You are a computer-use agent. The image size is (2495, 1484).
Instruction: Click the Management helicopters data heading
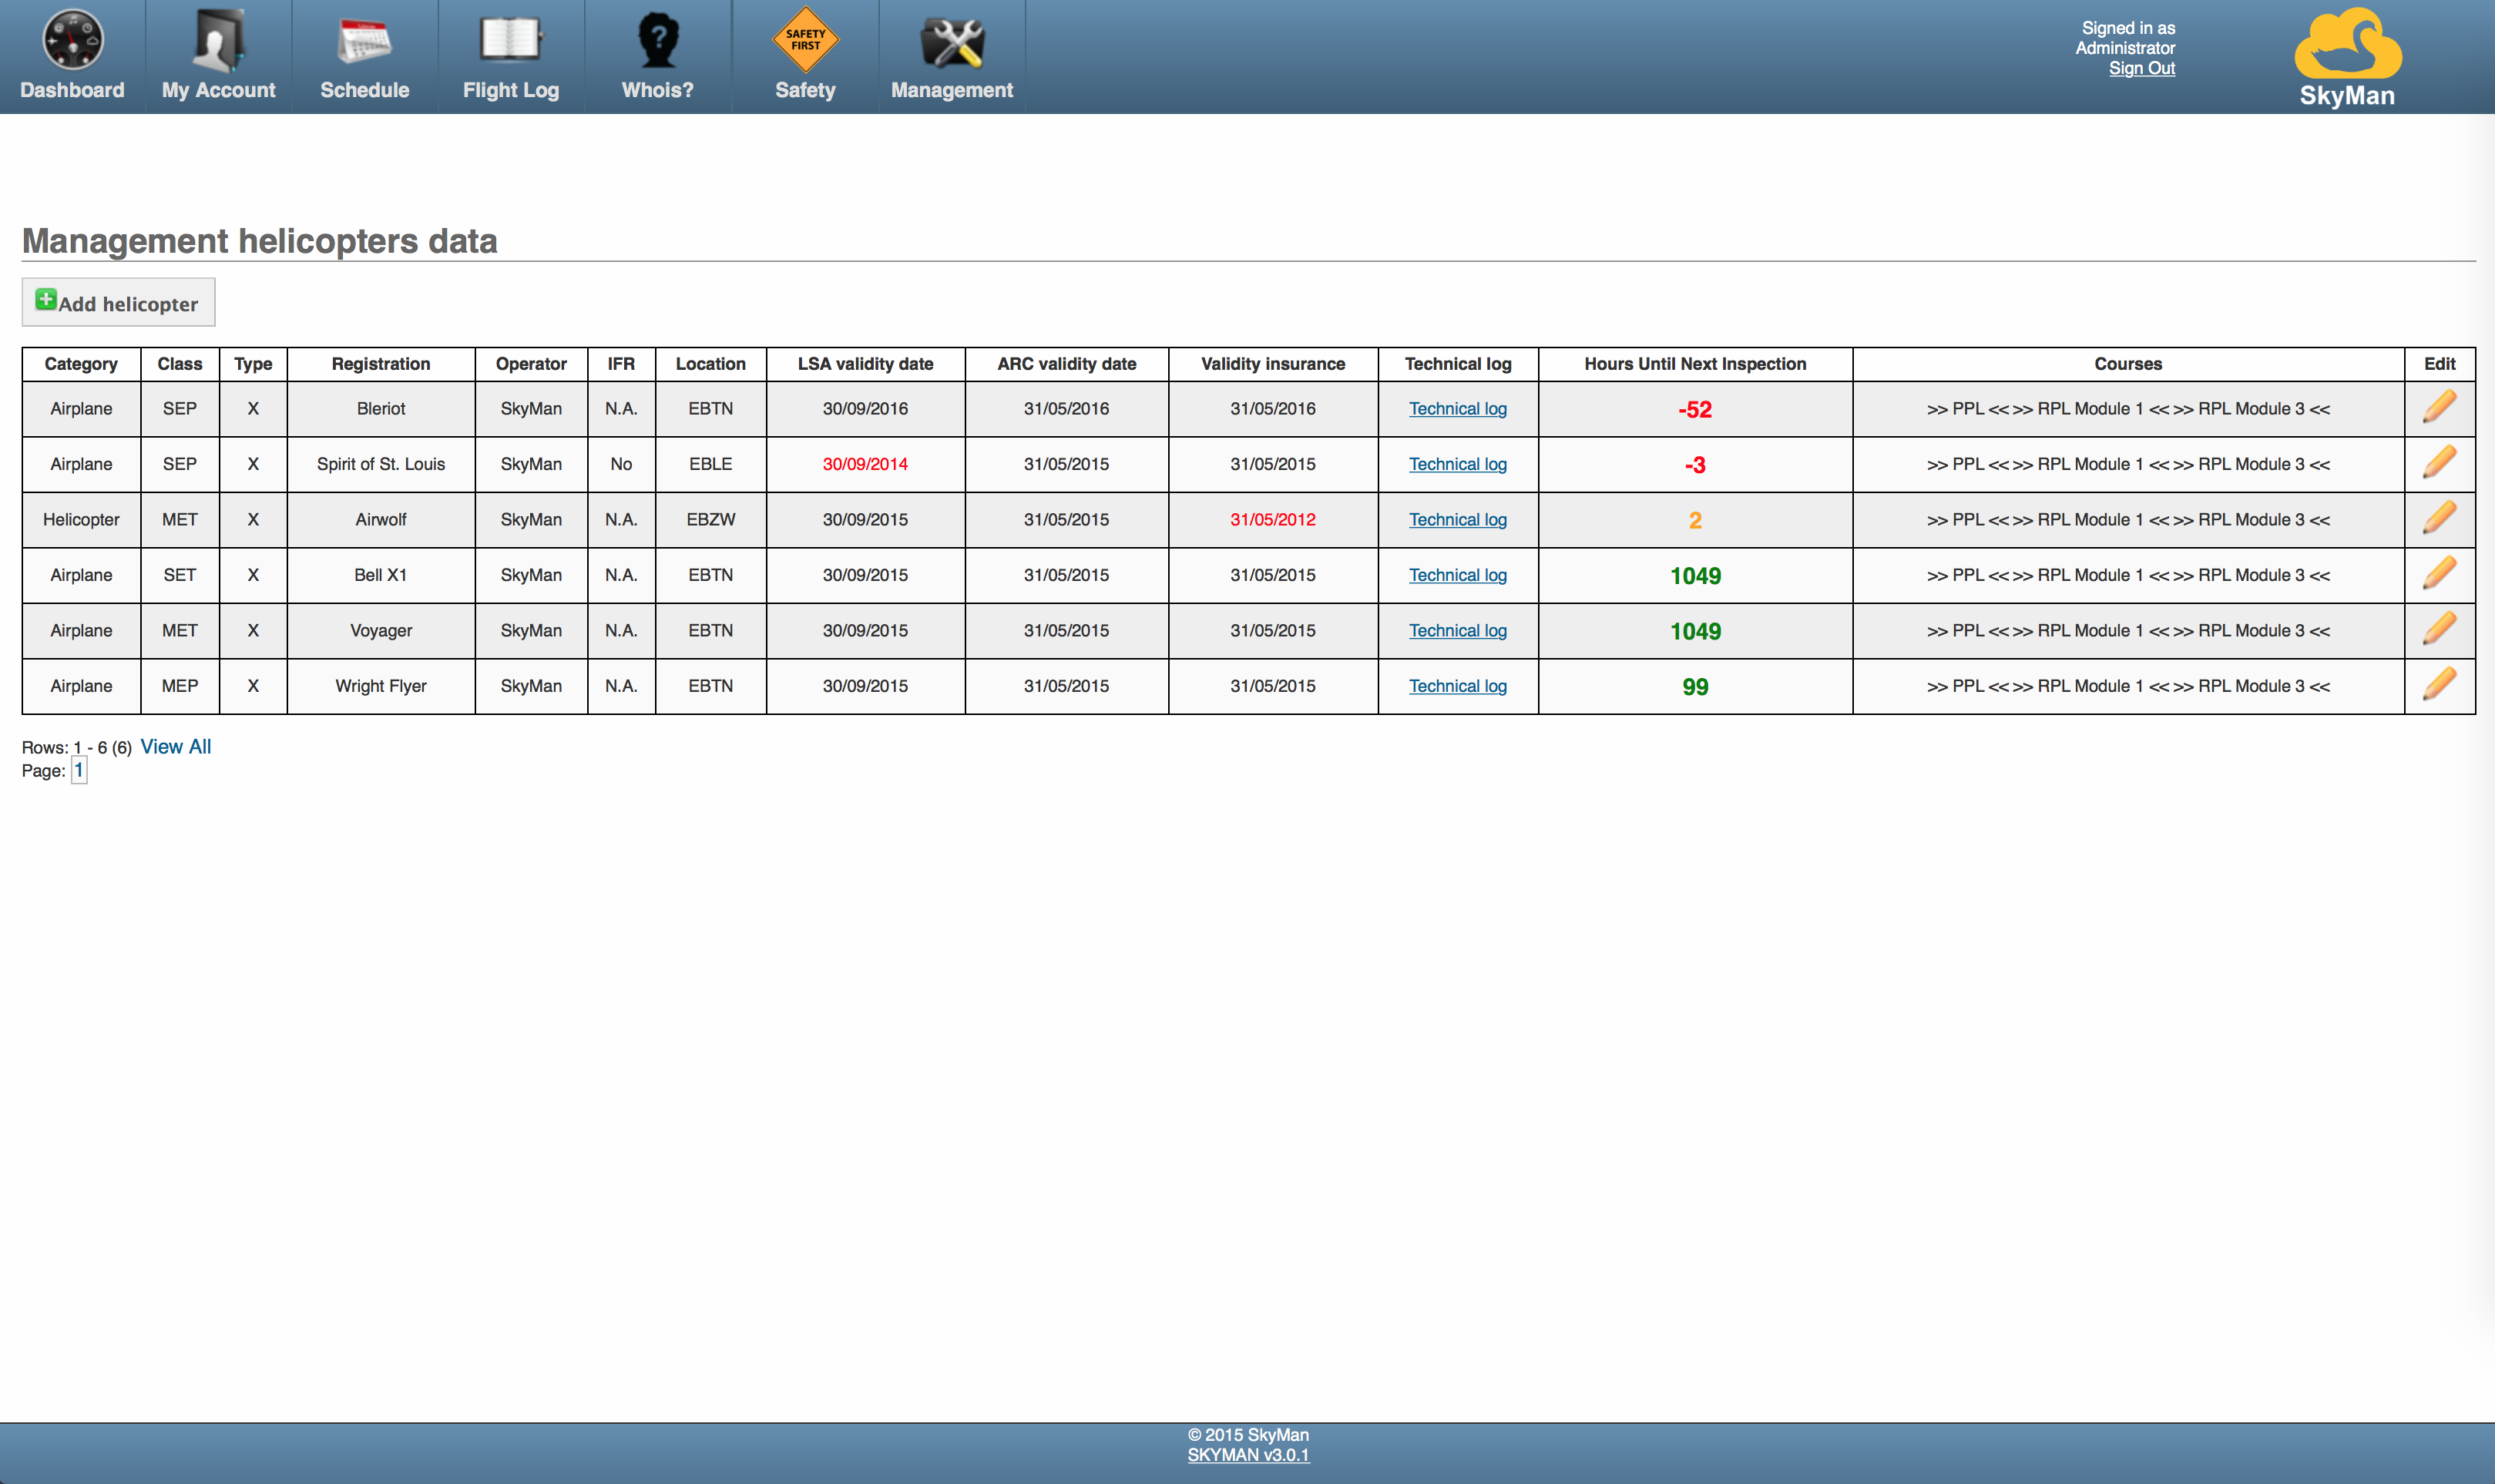(x=260, y=241)
